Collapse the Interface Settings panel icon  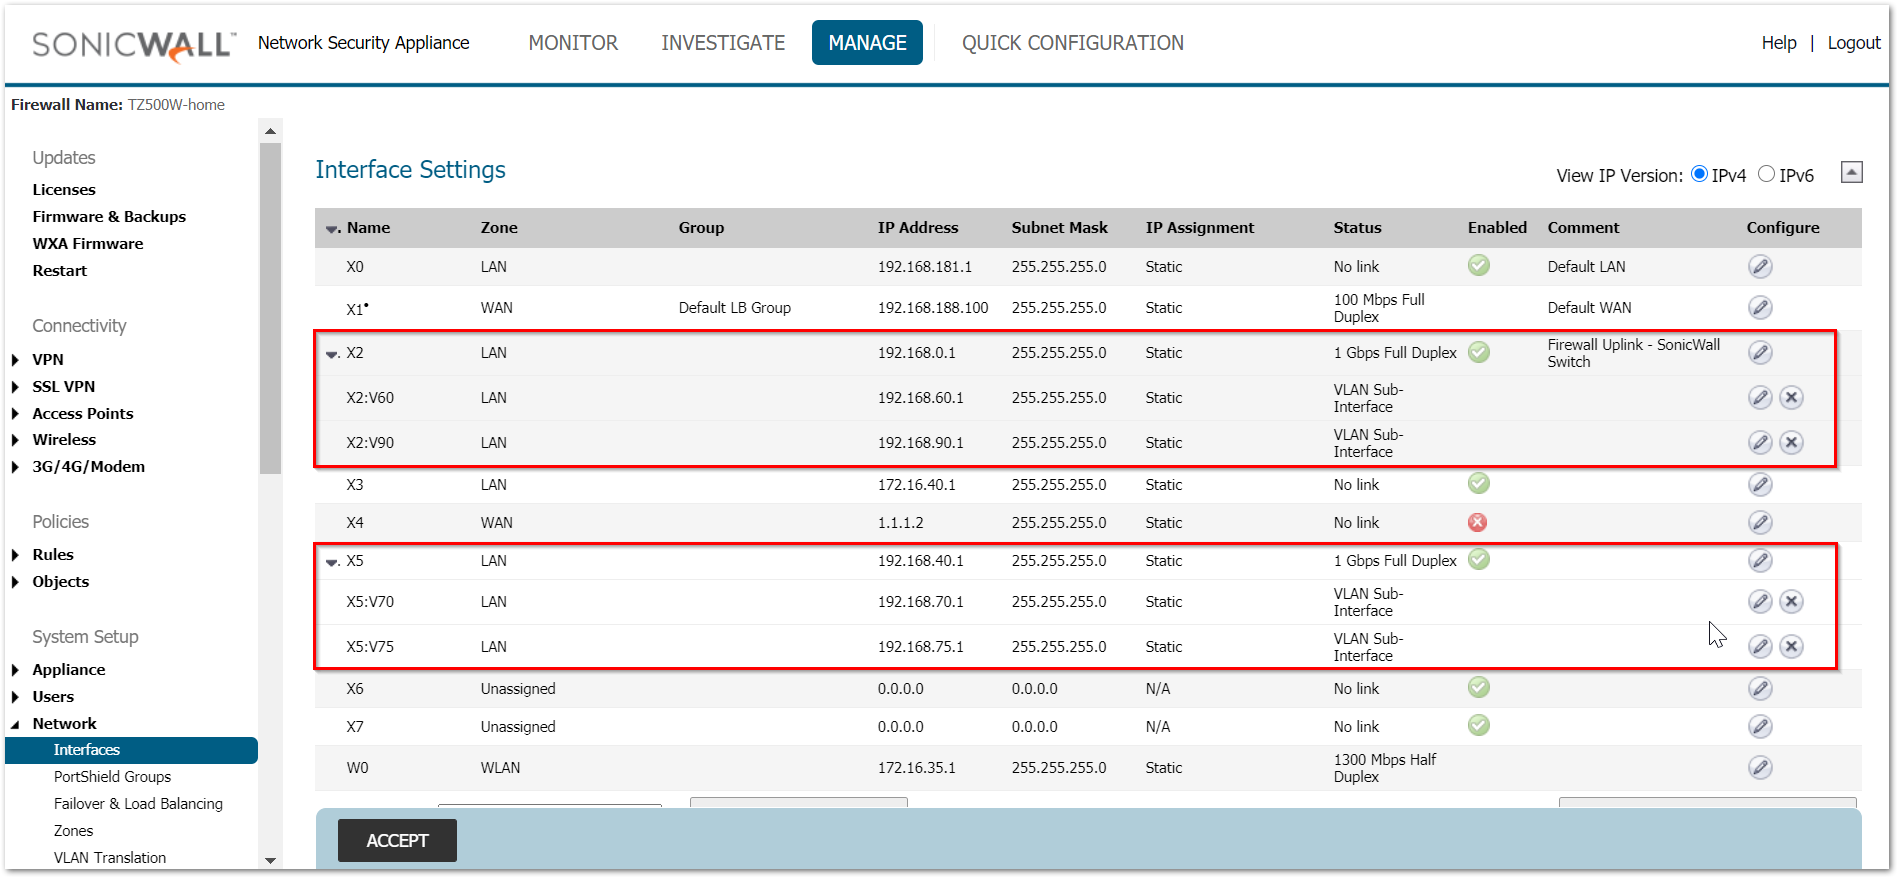1851,172
